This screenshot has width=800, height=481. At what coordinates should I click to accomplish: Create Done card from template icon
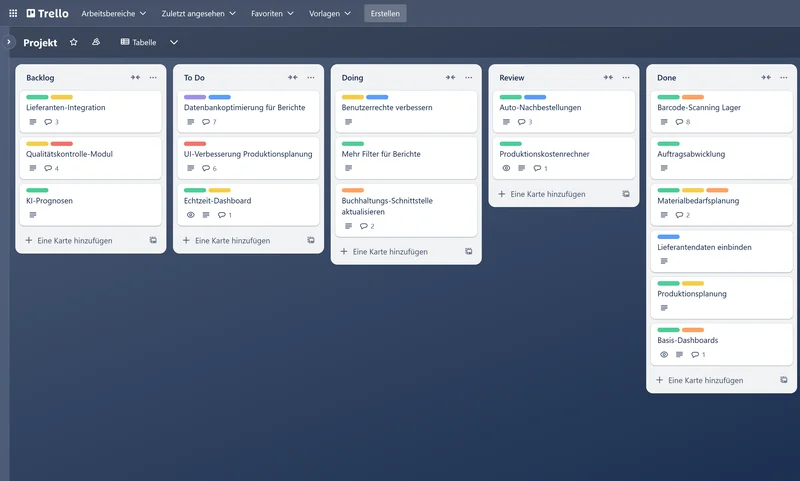(x=784, y=380)
